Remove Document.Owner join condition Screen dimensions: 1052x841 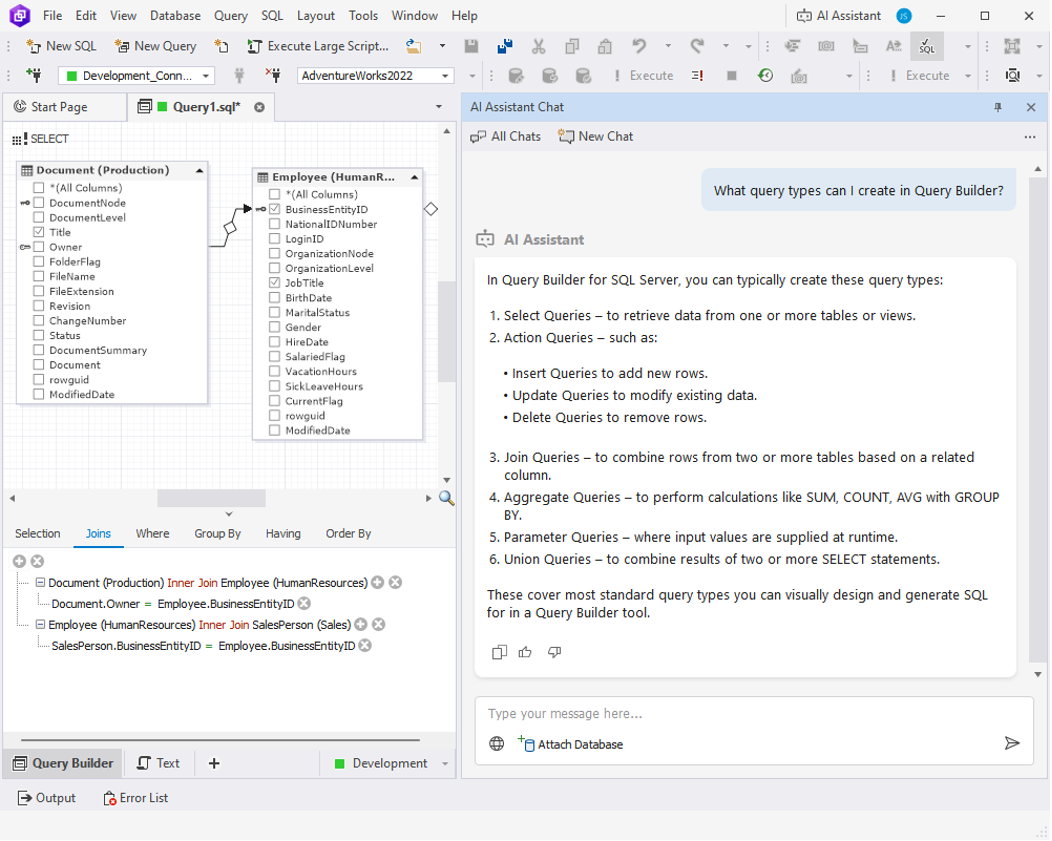point(304,604)
